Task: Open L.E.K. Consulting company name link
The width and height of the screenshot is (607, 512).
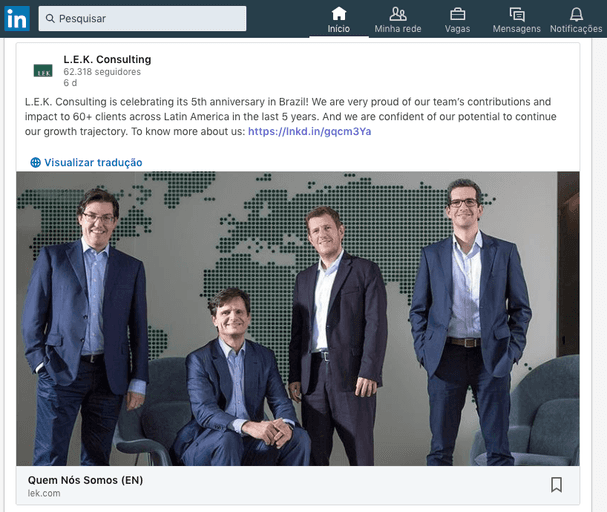Action: coord(107,59)
